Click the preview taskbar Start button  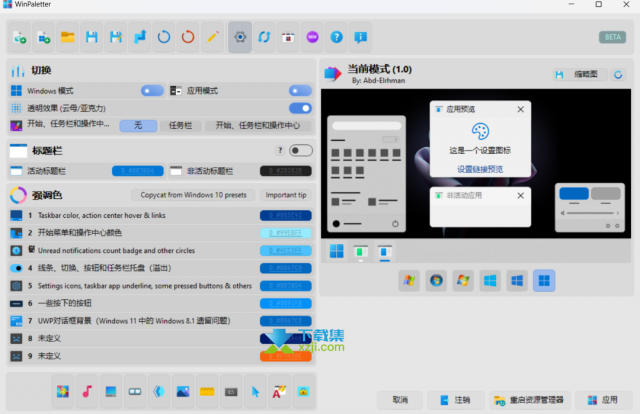(336, 251)
